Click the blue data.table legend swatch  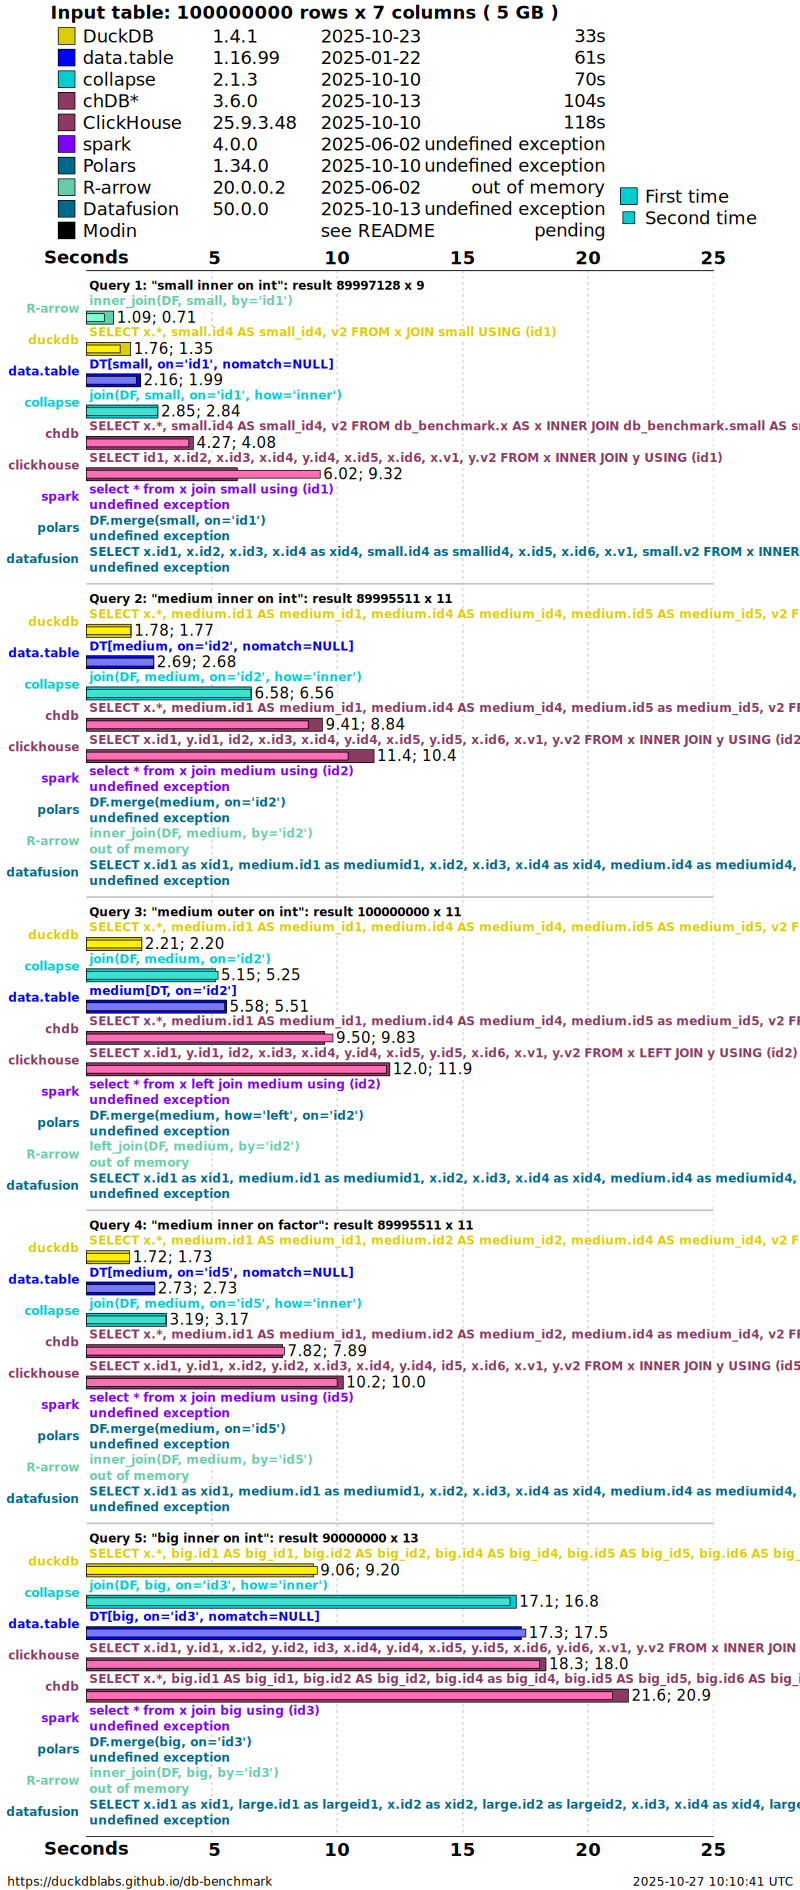pos(66,58)
